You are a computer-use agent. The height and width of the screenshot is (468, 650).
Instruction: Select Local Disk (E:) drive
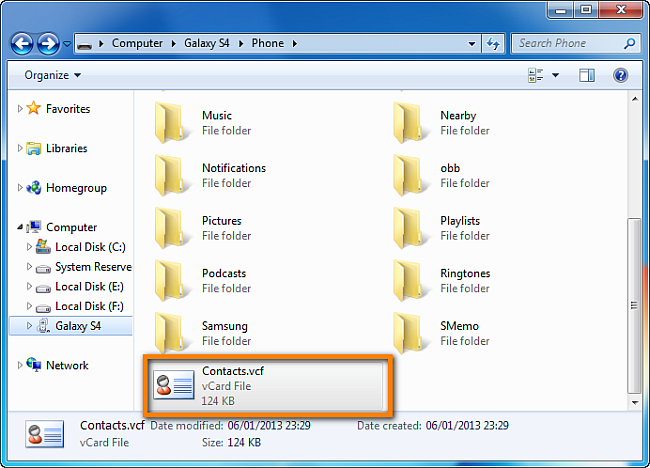tap(89, 286)
